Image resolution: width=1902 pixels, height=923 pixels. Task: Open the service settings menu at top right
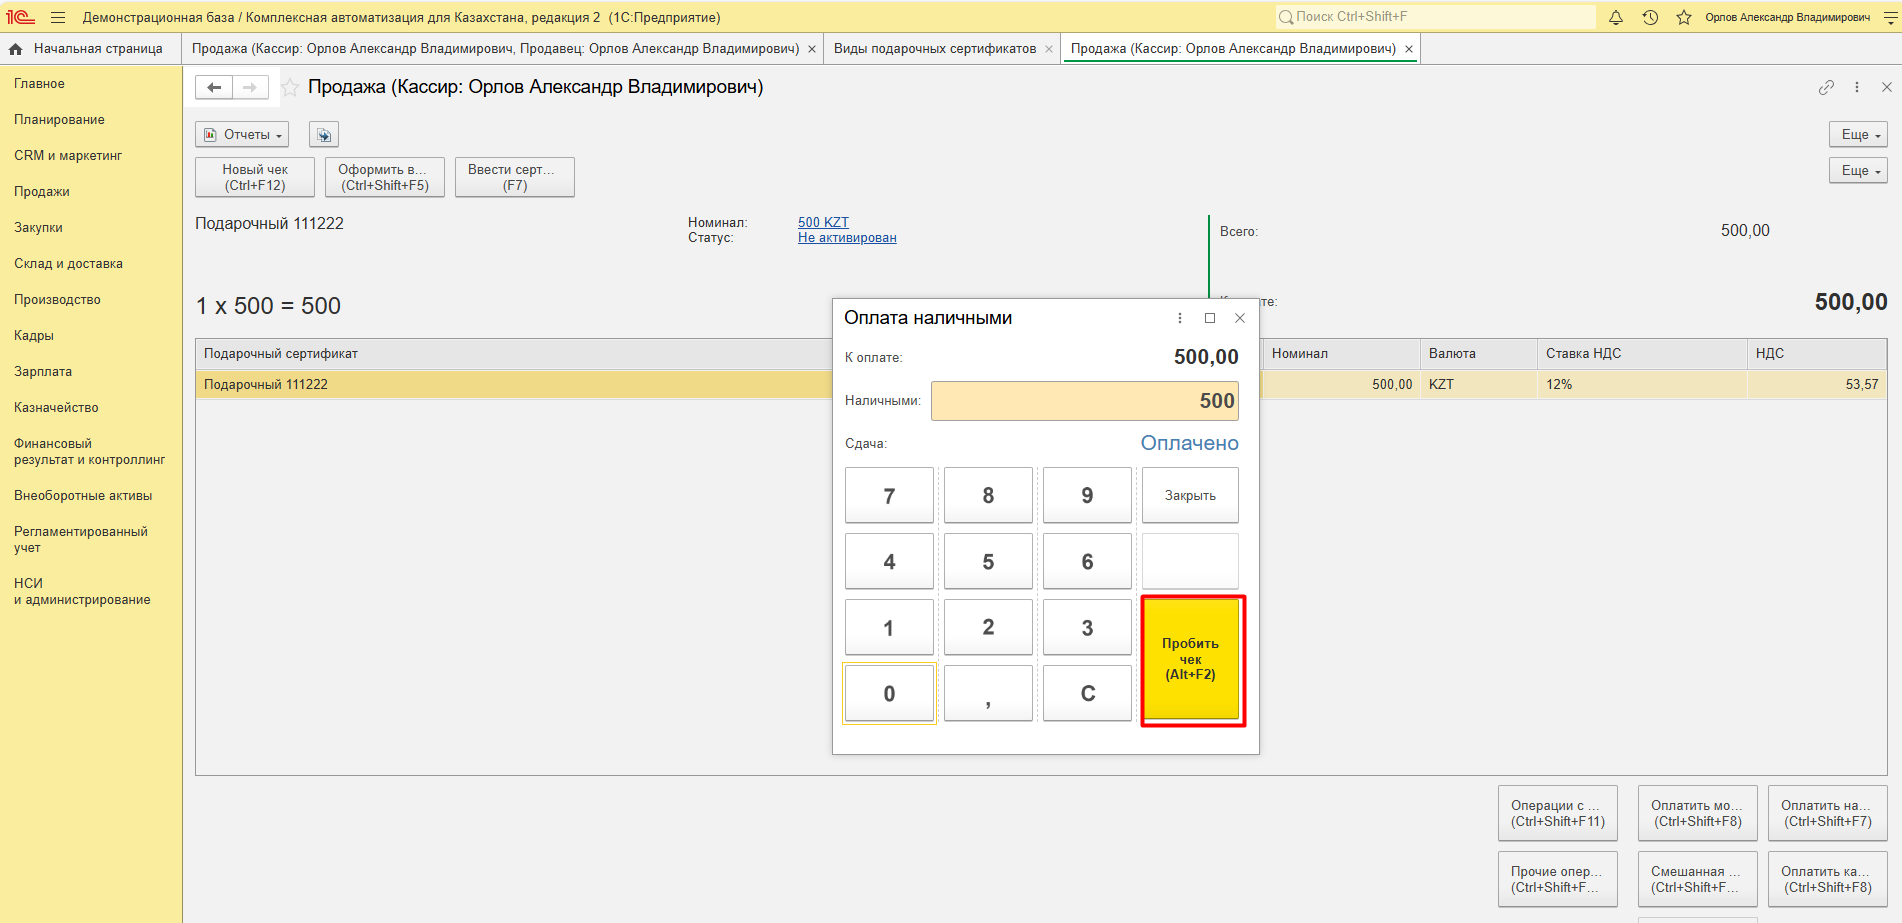1890,17
